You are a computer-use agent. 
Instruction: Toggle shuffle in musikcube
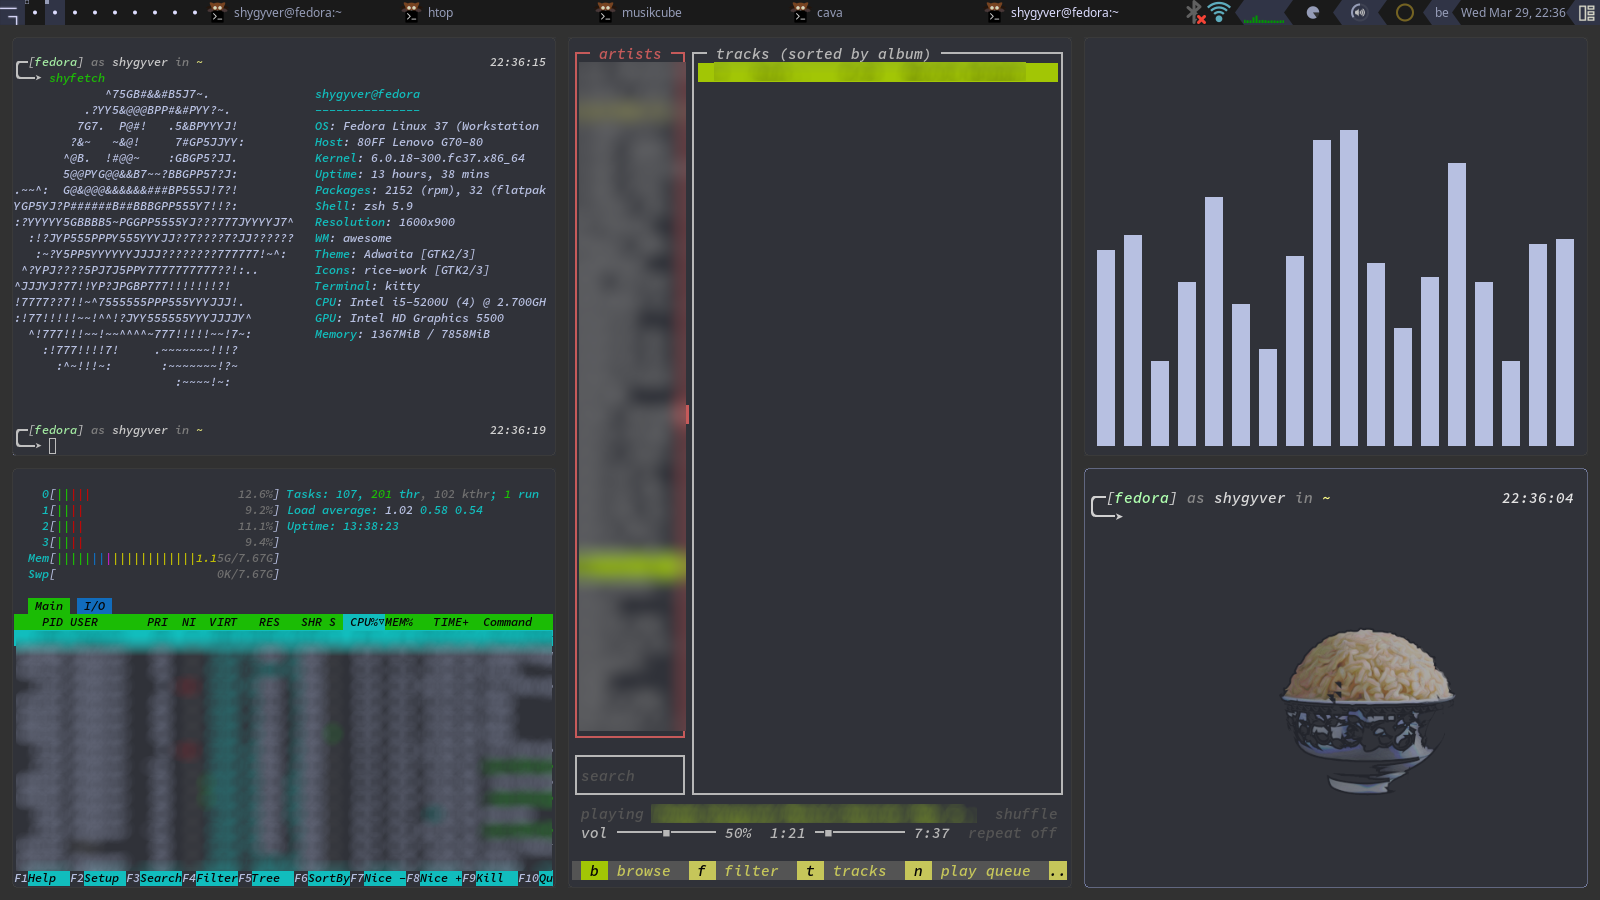click(1026, 814)
